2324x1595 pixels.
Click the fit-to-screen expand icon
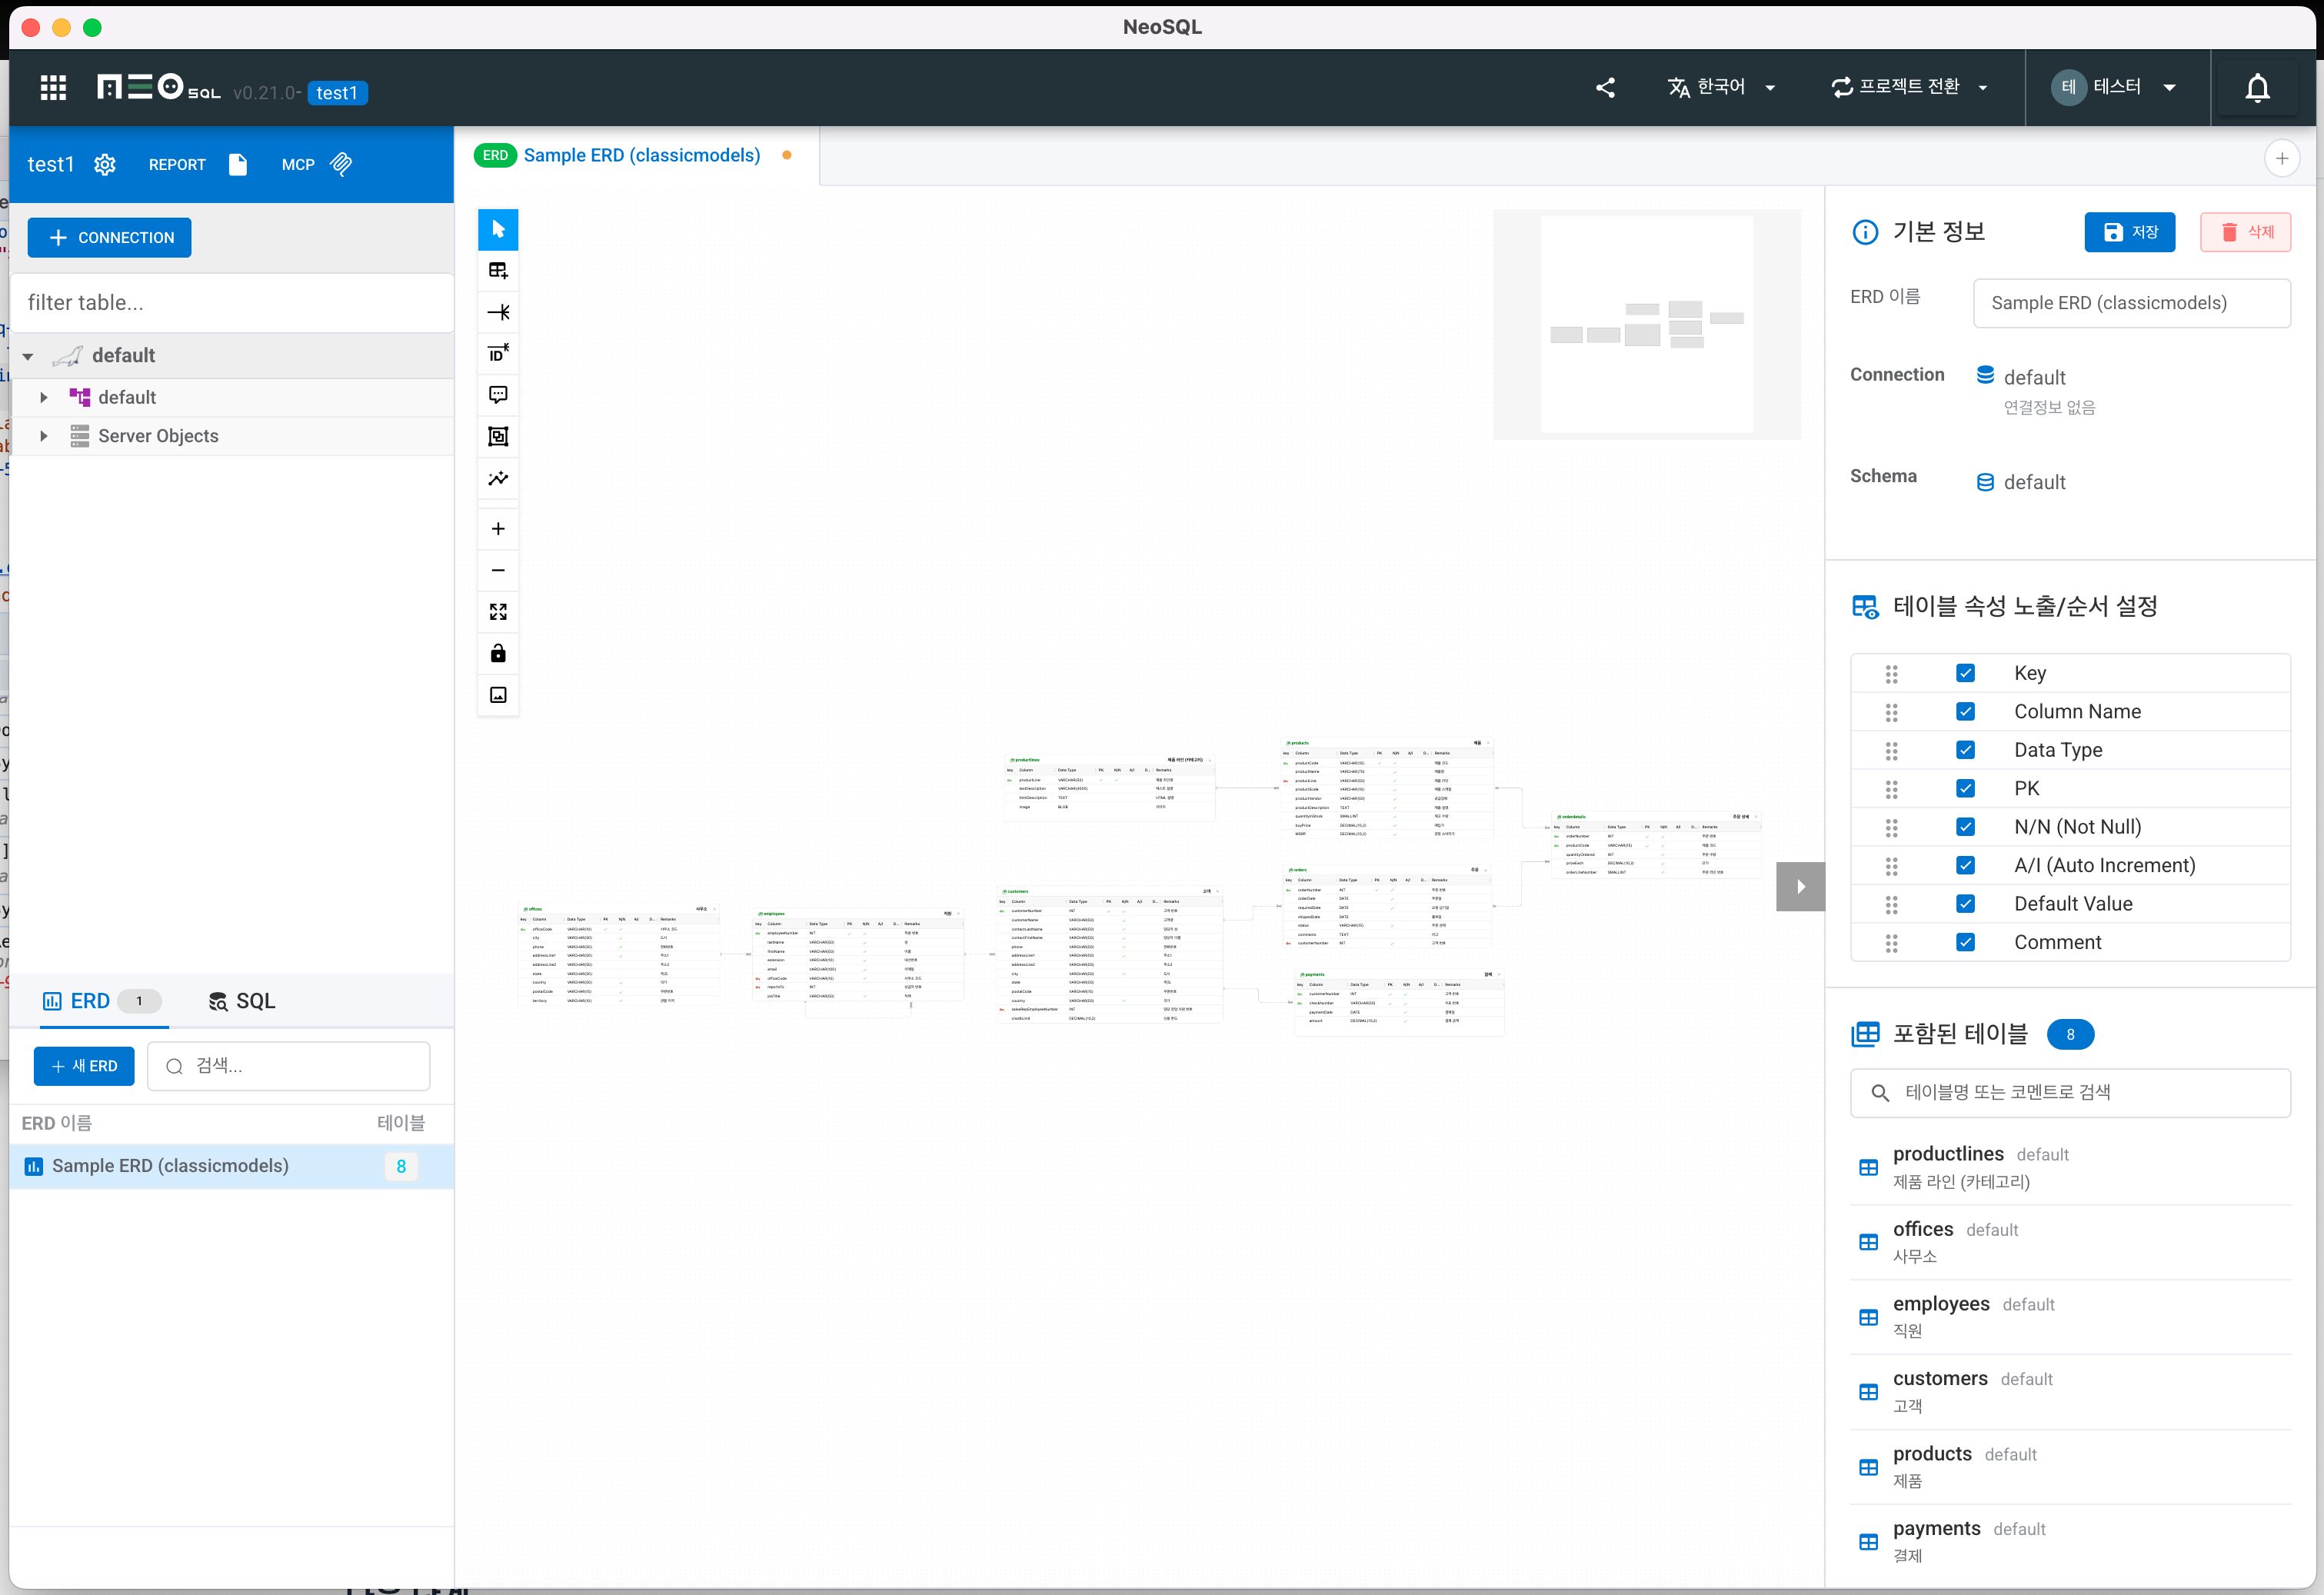(x=498, y=611)
